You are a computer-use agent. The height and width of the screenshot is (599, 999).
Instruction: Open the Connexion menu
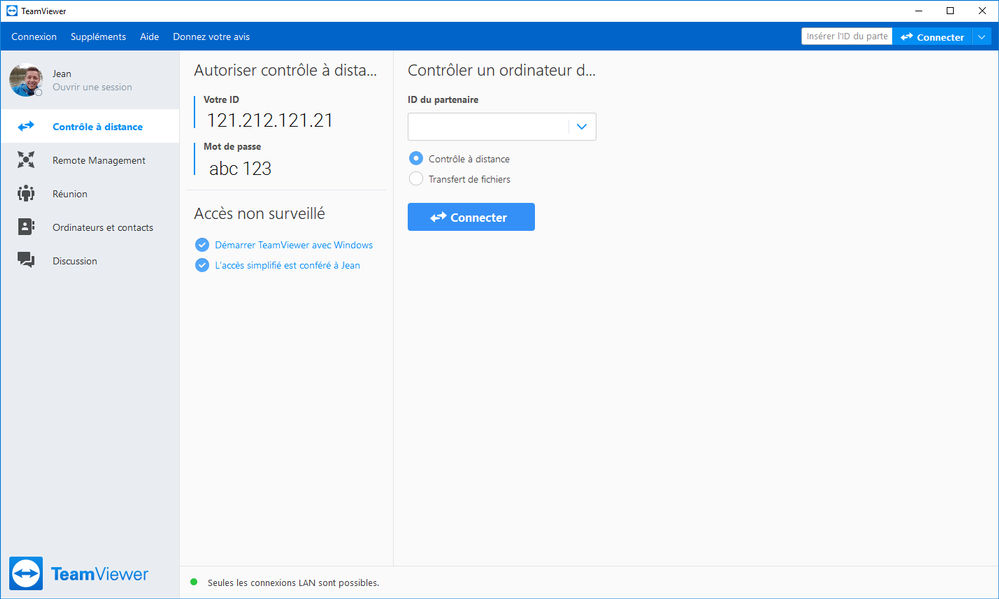coord(34,37)
